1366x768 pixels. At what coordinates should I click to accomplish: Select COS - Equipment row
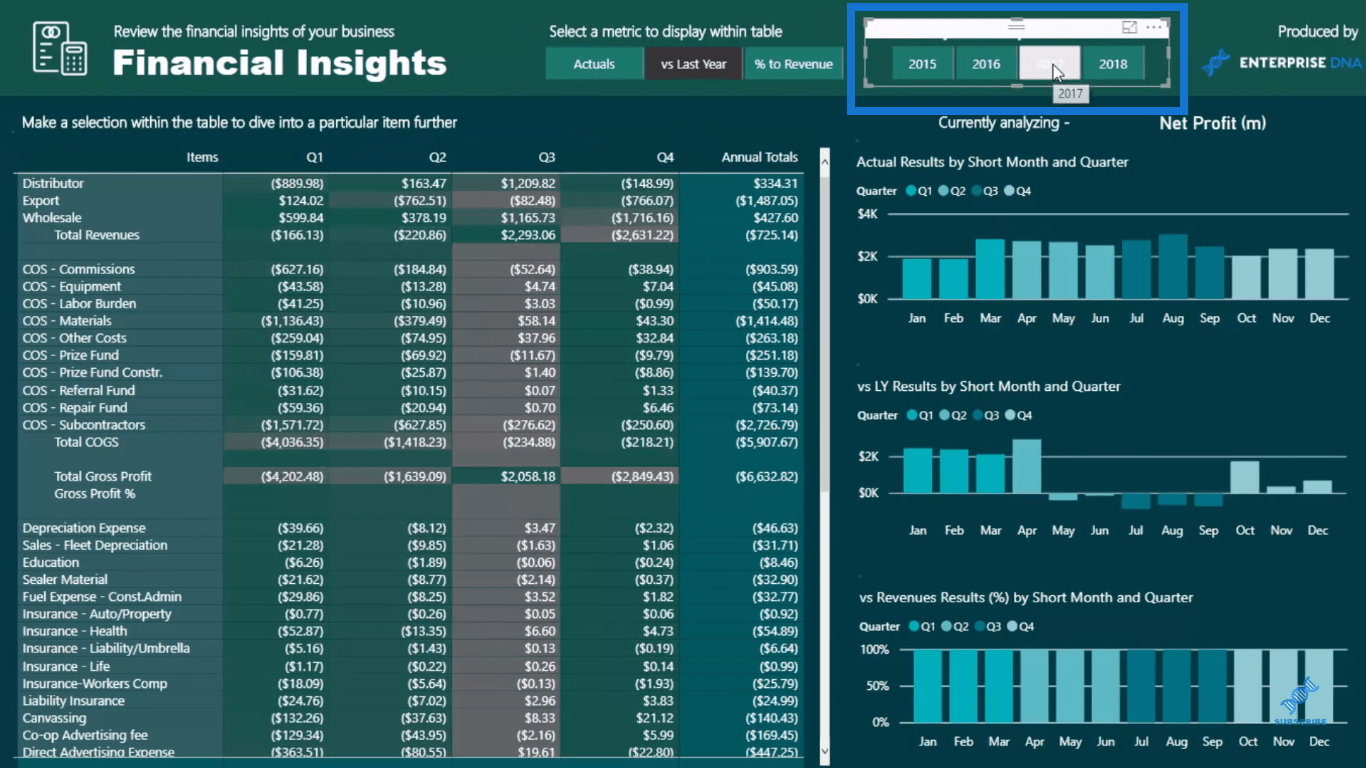coord(410,286)
